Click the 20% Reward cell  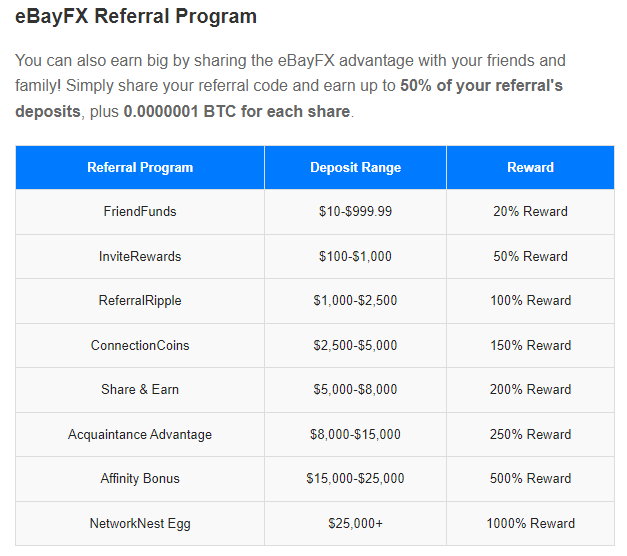(x=530, y=212)
